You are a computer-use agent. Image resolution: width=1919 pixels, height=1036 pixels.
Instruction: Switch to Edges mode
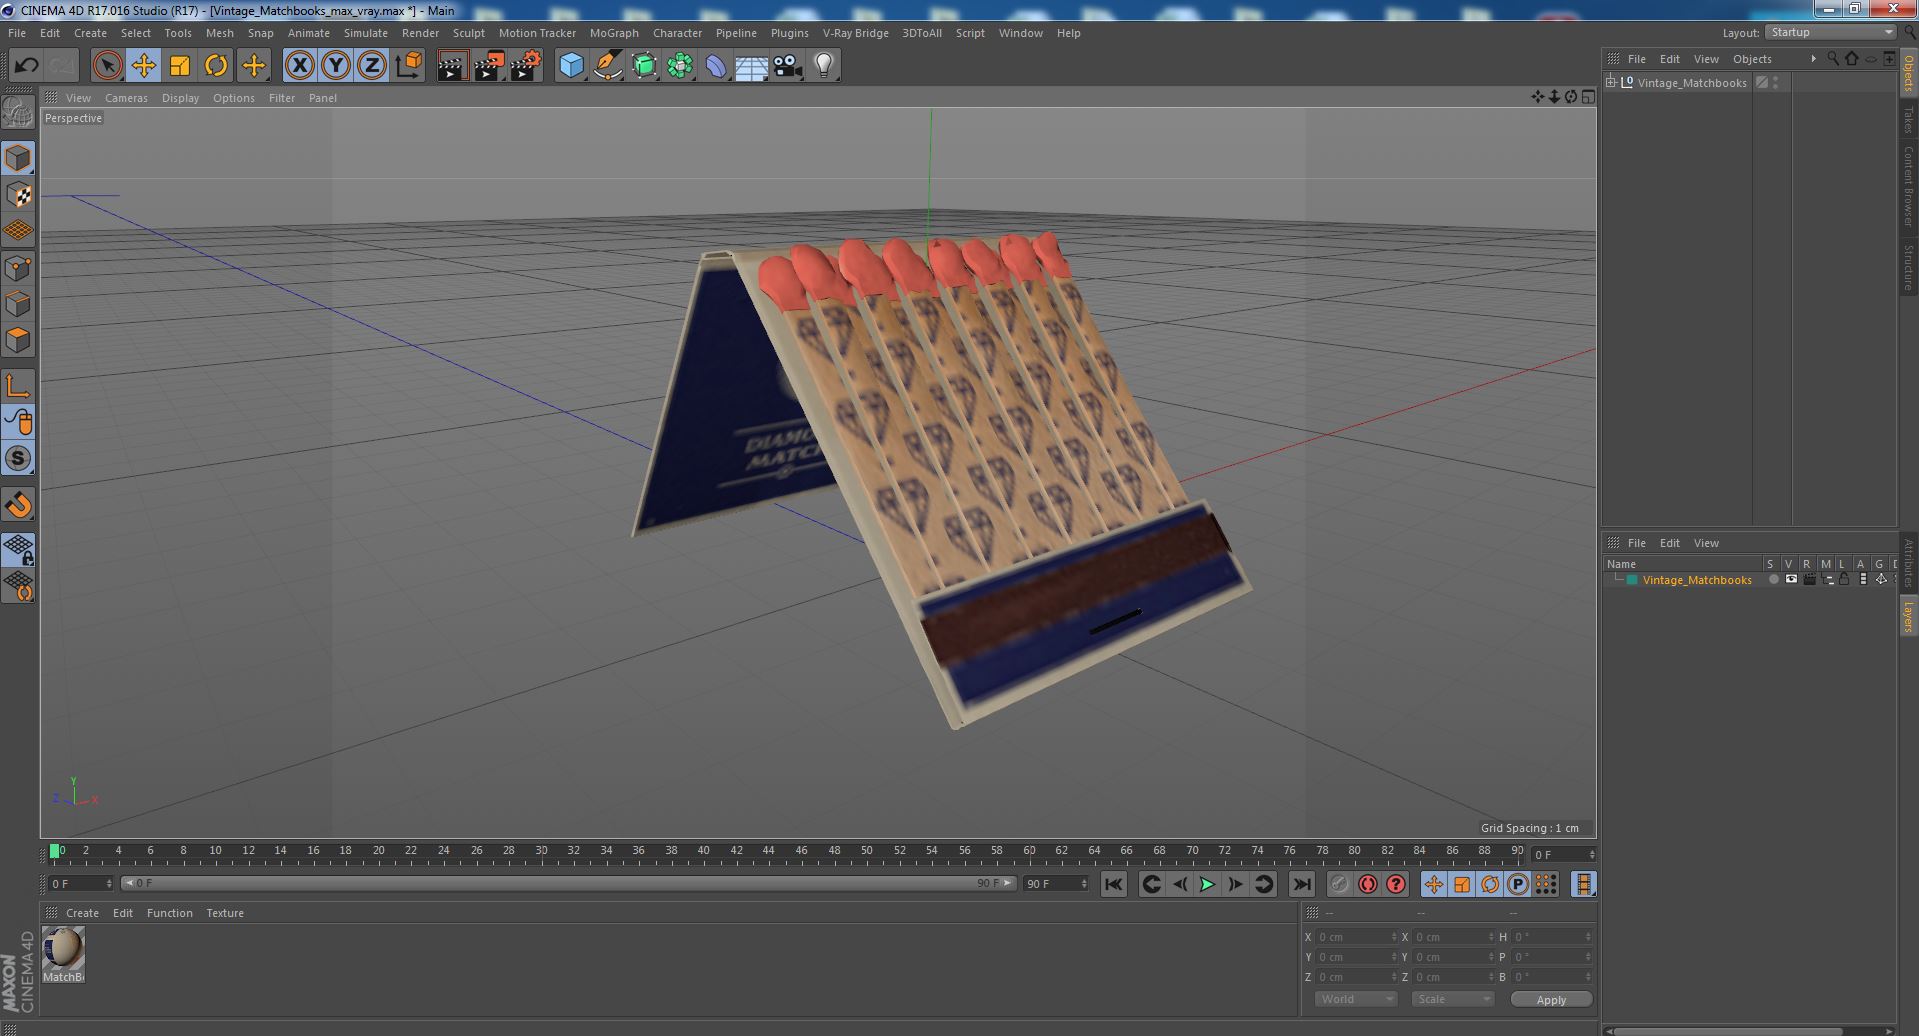click(x=18, y=304)
